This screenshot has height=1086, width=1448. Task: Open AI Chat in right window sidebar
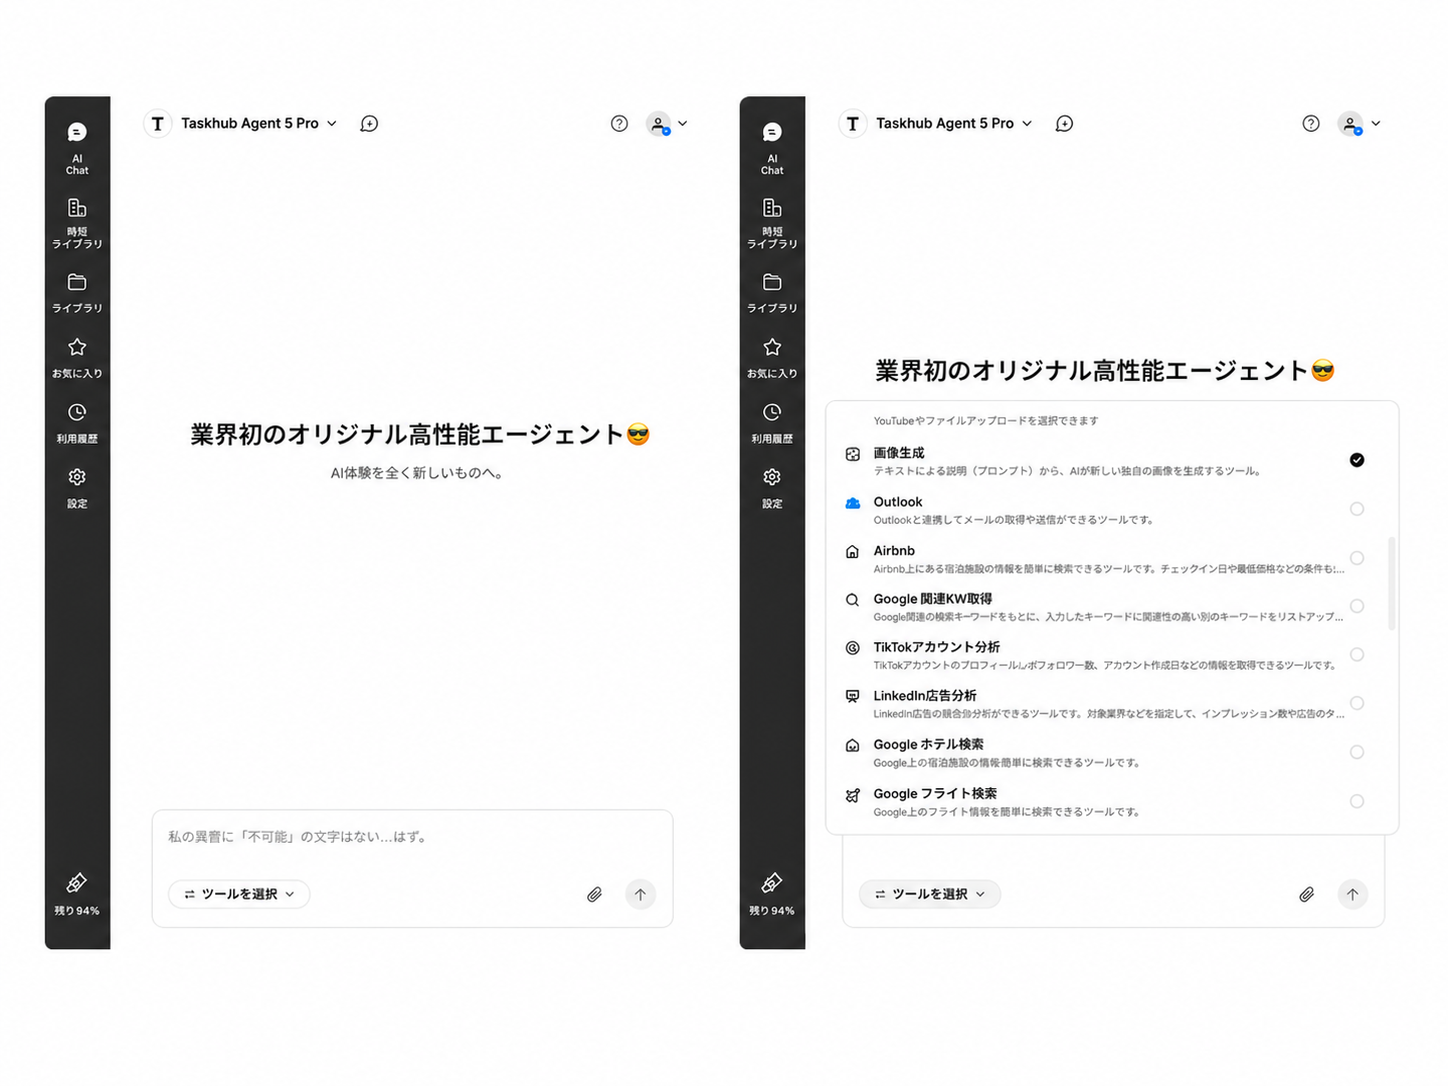[x=772, y=148]
